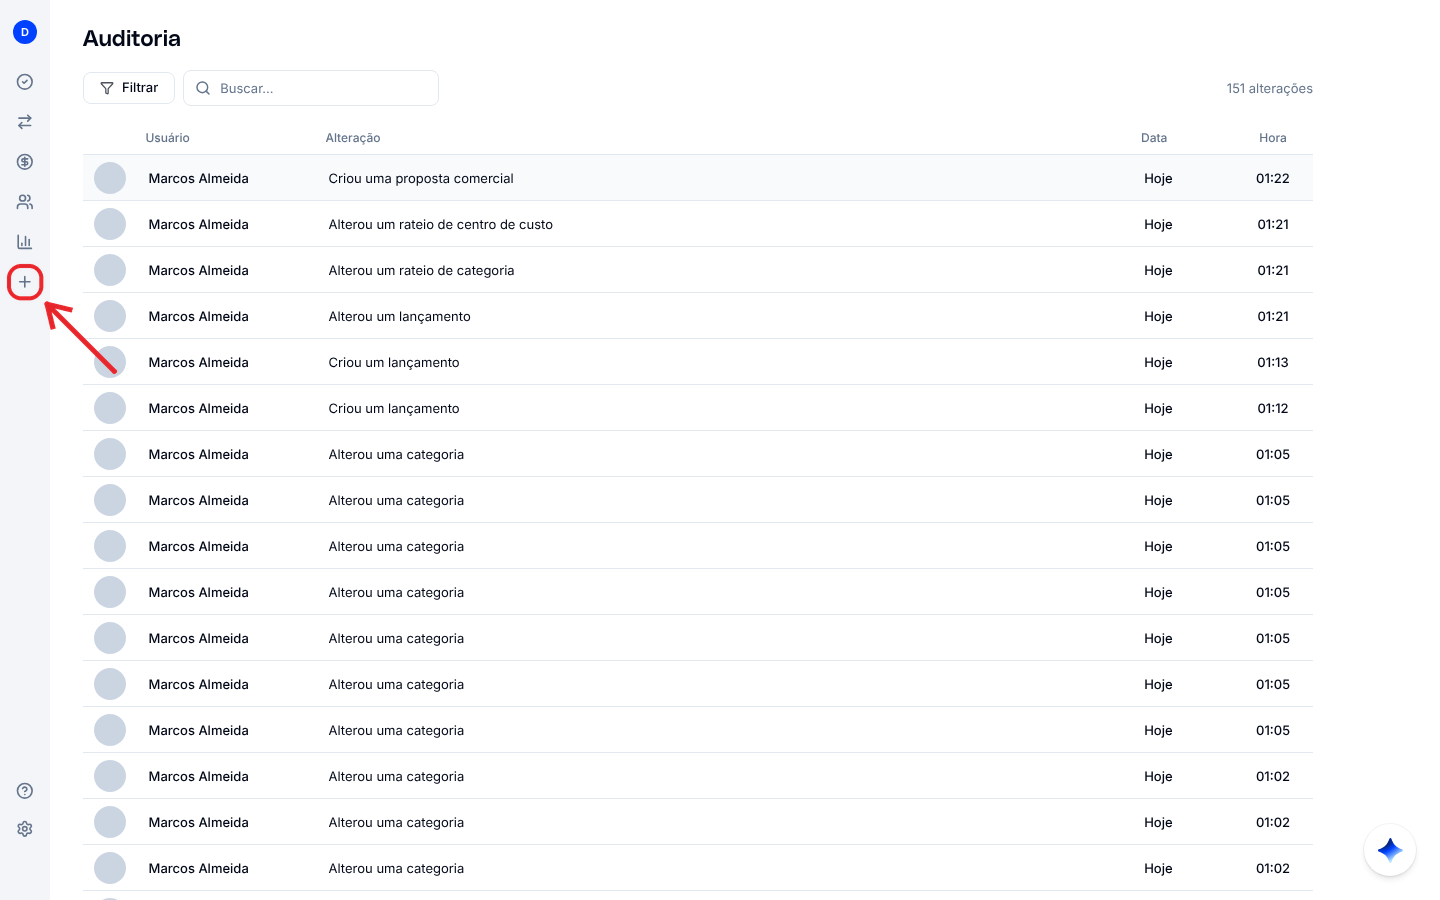Click the "151 alterações" count label
Image resolution: width=1440 pixels, height=900 pixels.
pyautogui.click(x=1270, y=88)
